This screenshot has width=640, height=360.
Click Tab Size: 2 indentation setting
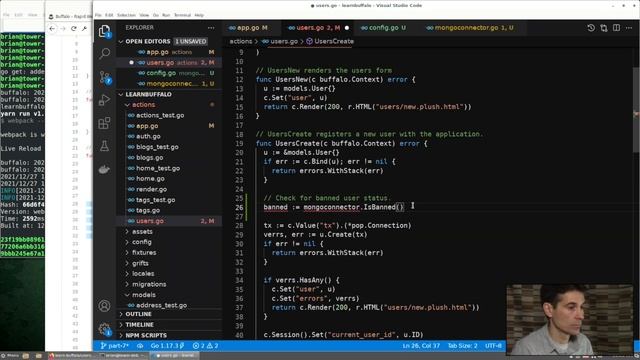(462, 346)
